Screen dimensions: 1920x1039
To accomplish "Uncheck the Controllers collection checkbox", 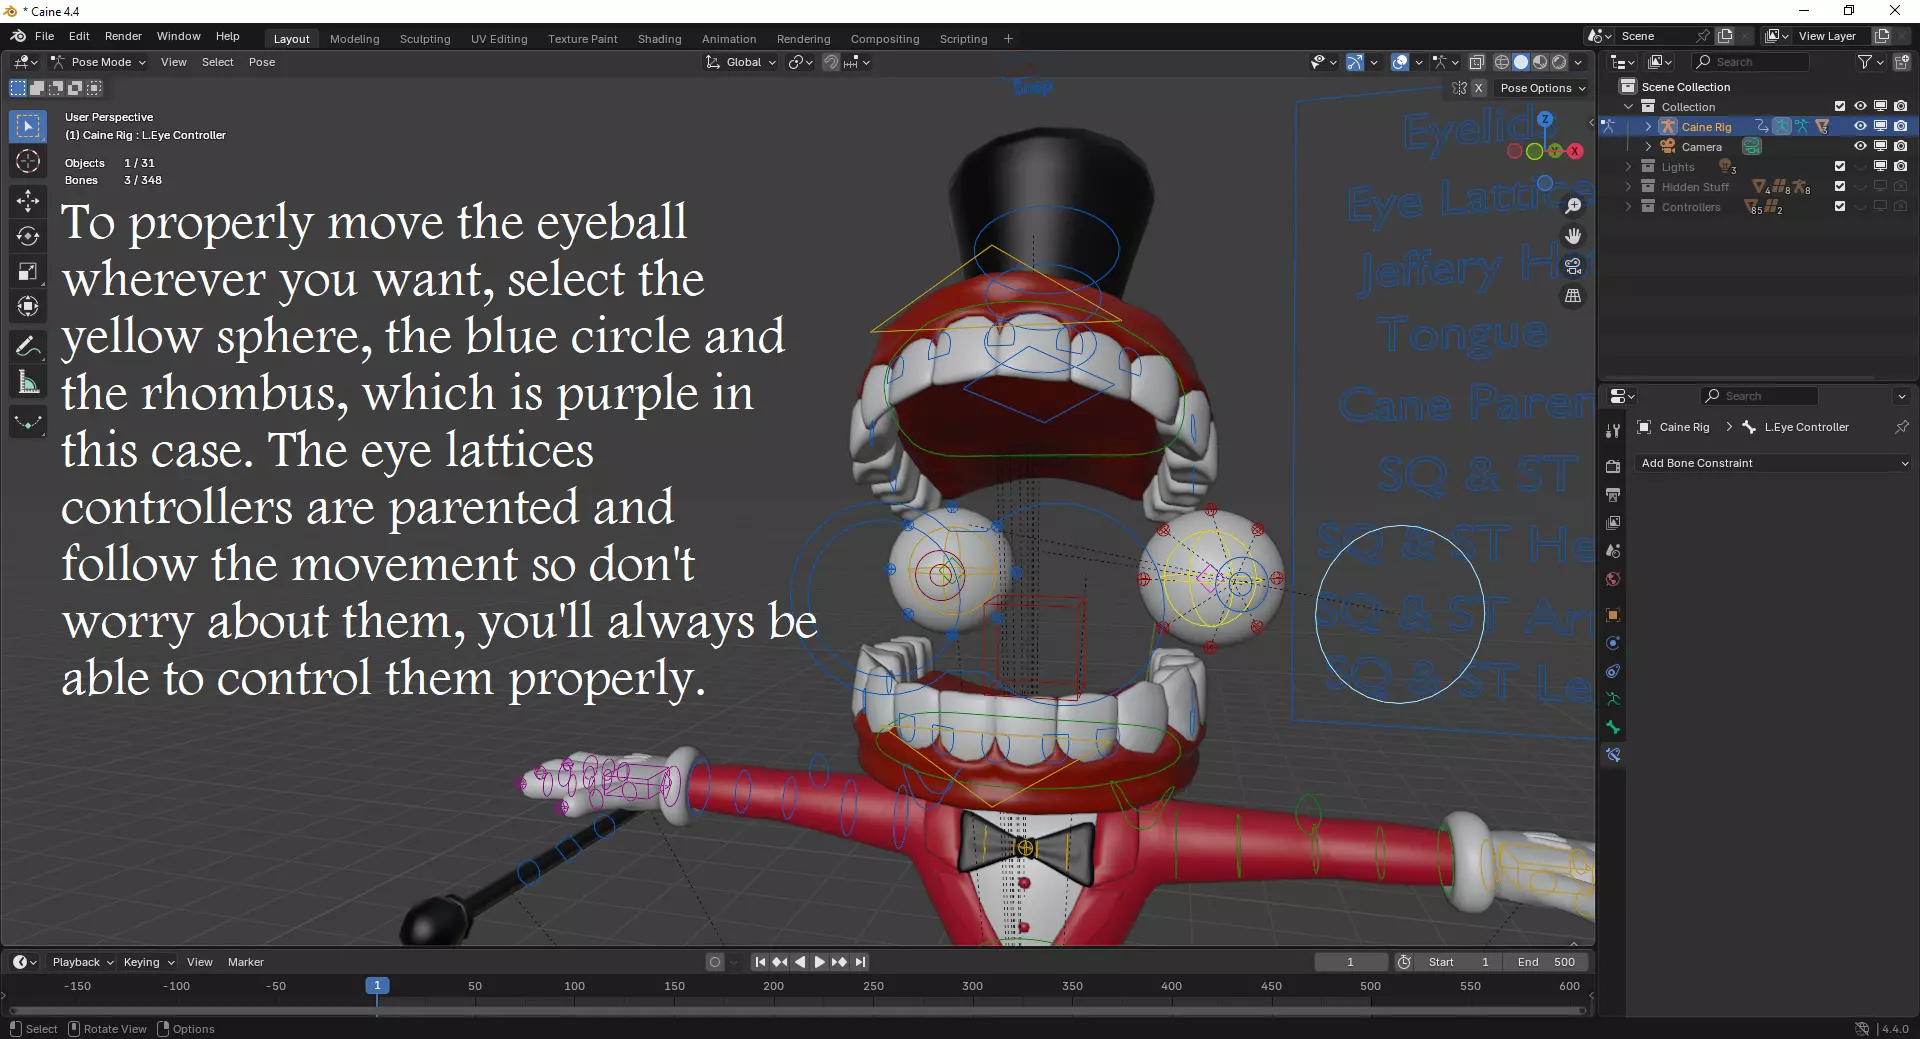I will click(1840, 207).
